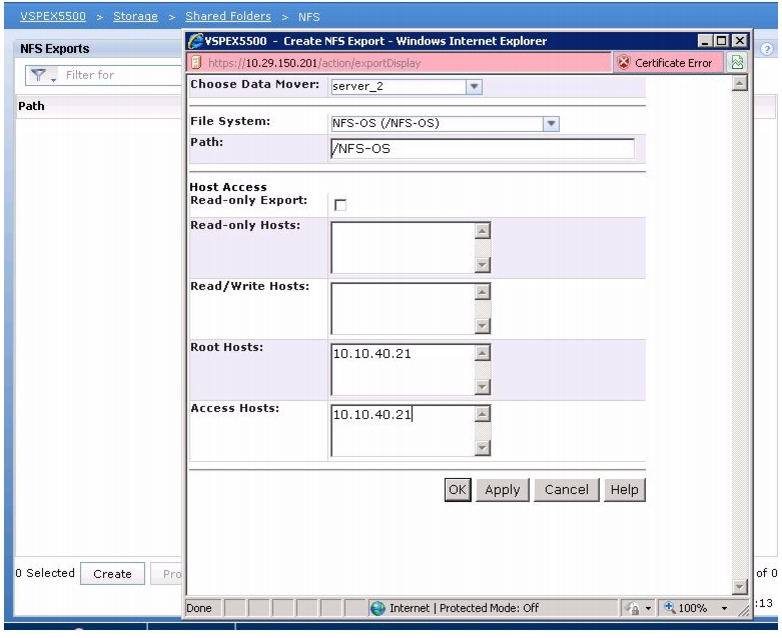Viewport: 782px width, 638px height.
Task: Click the Internet zone globe icon
Action: coord(378,608)
